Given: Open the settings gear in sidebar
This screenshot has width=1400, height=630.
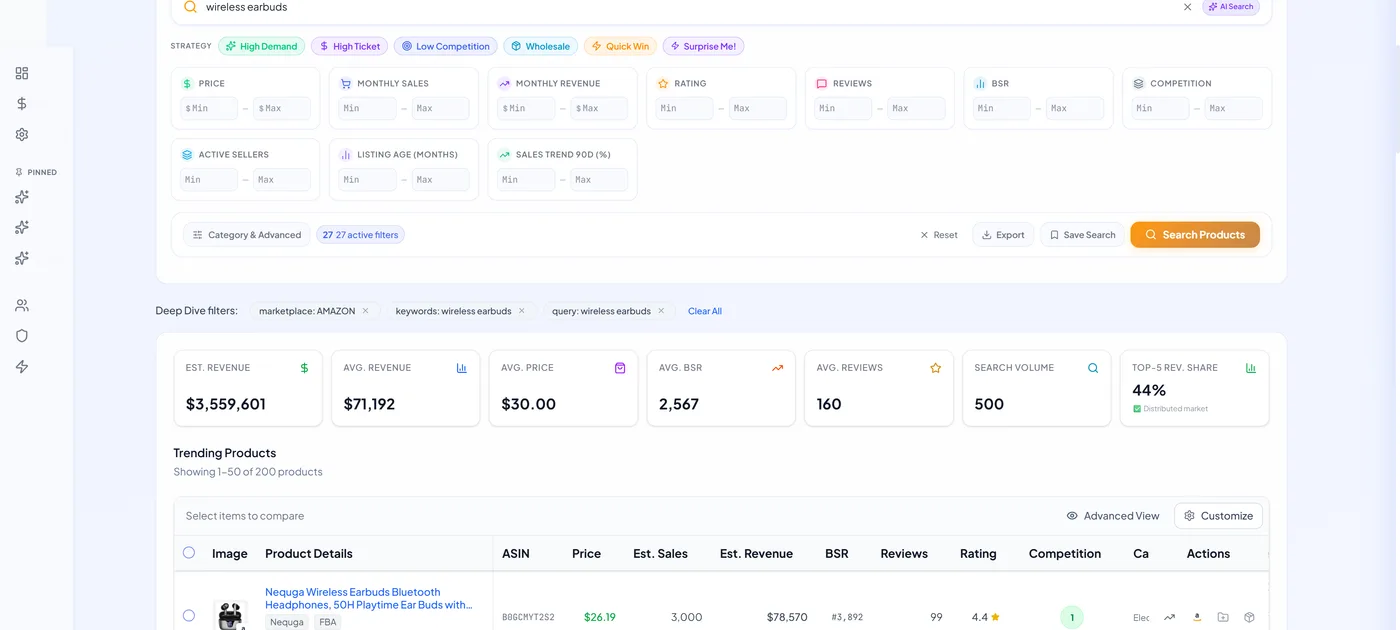Looking at the screenshot, I should coord(22,134).
